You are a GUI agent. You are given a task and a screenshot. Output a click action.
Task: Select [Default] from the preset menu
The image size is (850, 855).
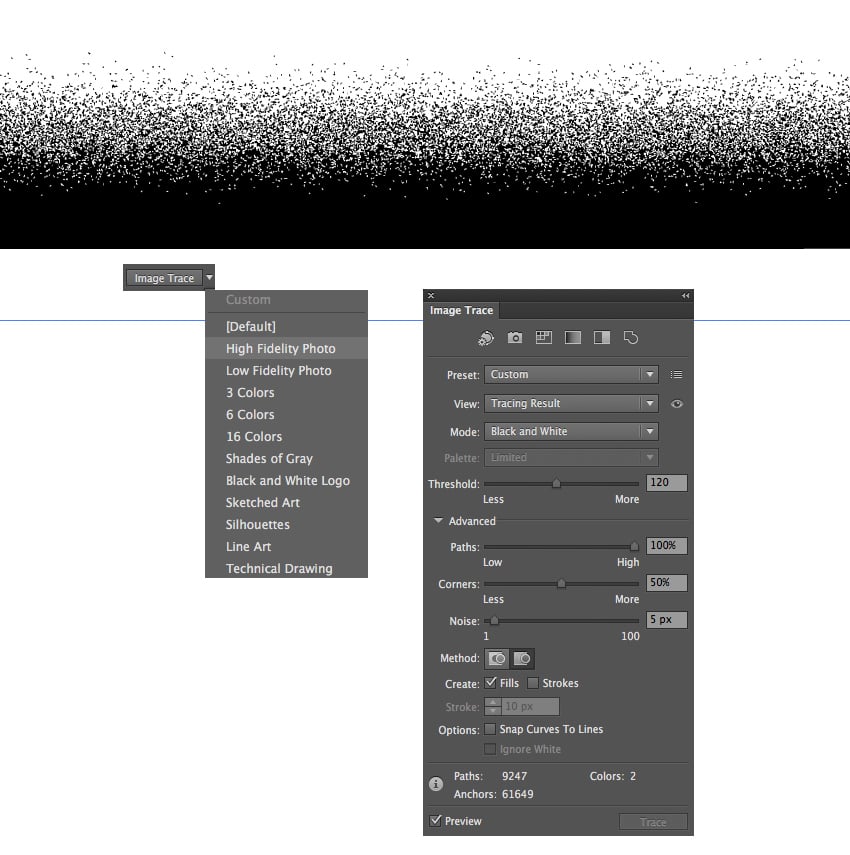286,327
